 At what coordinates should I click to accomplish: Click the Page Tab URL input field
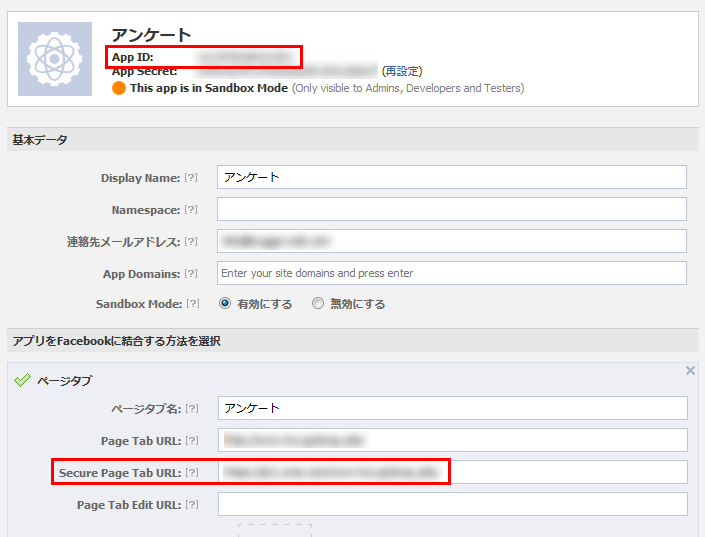[x=453, y=440]
